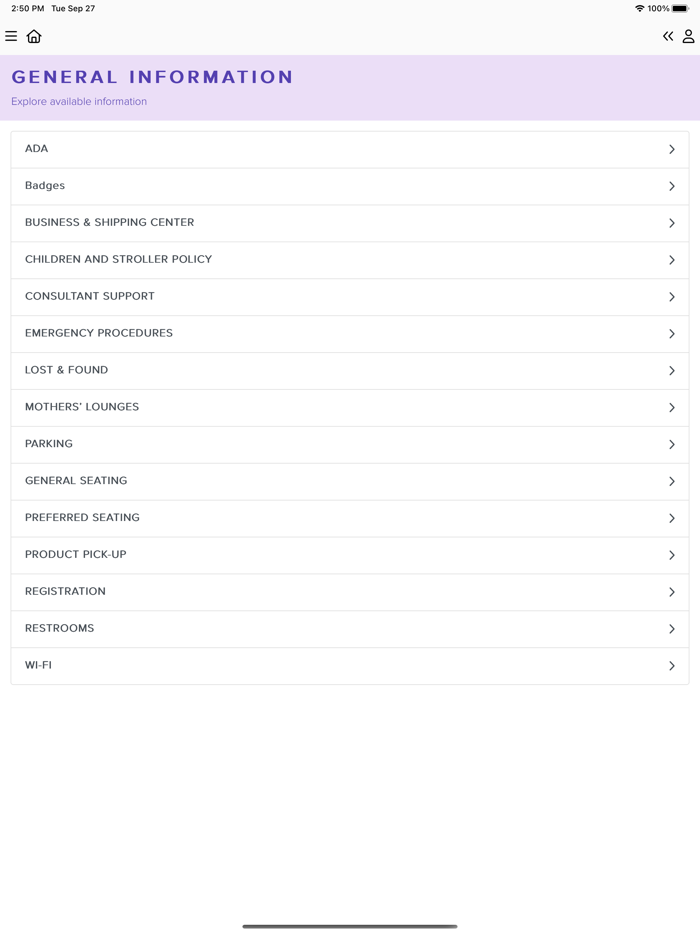Open PRODUCT PICK-UP details
Screen dimensions: 700x934
click(76, 555)
